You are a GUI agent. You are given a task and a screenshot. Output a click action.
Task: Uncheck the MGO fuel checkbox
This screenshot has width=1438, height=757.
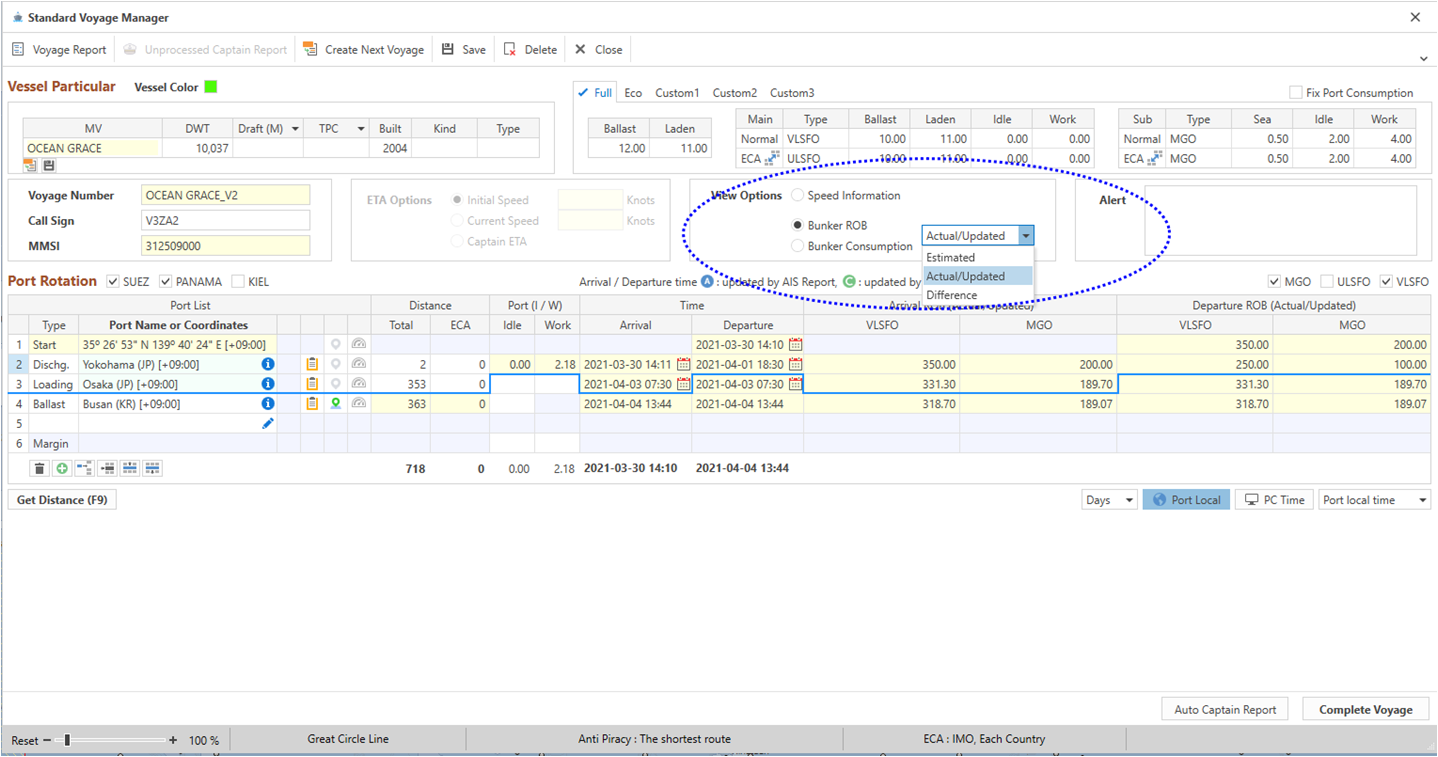point(1274,282)
